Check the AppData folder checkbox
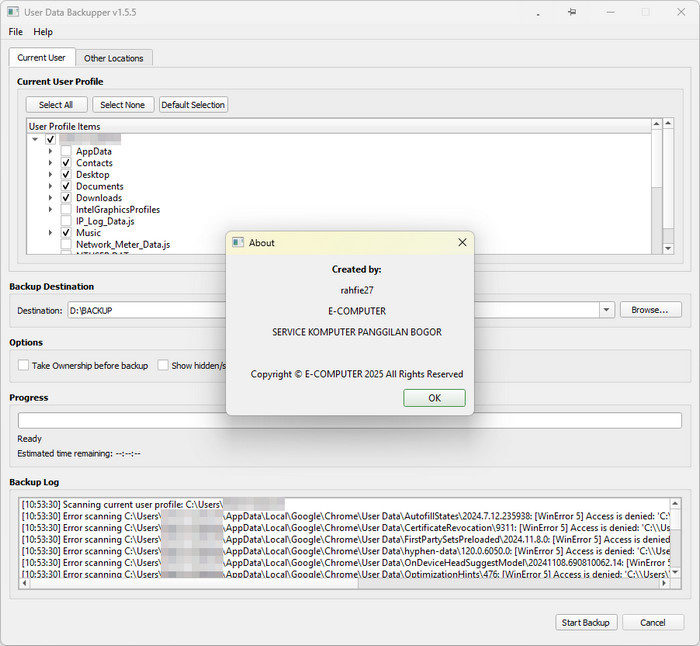Screen dimensions: 700x646 [66, 151]
